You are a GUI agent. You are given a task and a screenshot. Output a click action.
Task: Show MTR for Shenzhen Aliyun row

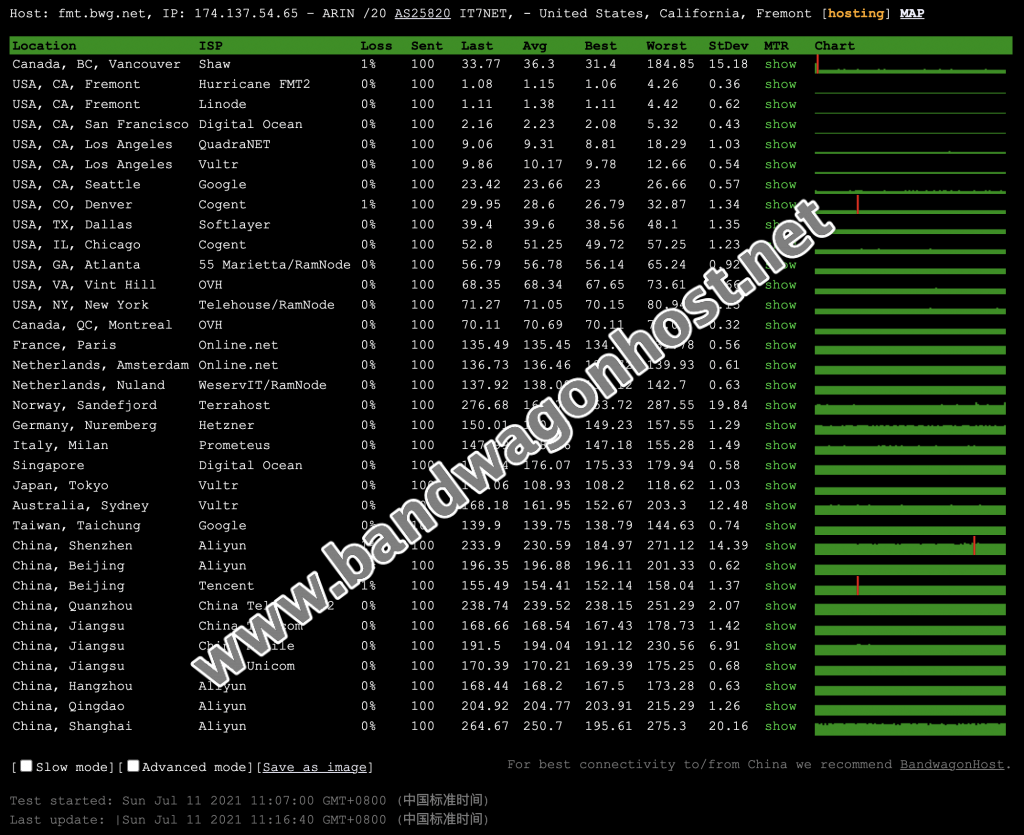[780, 546]
